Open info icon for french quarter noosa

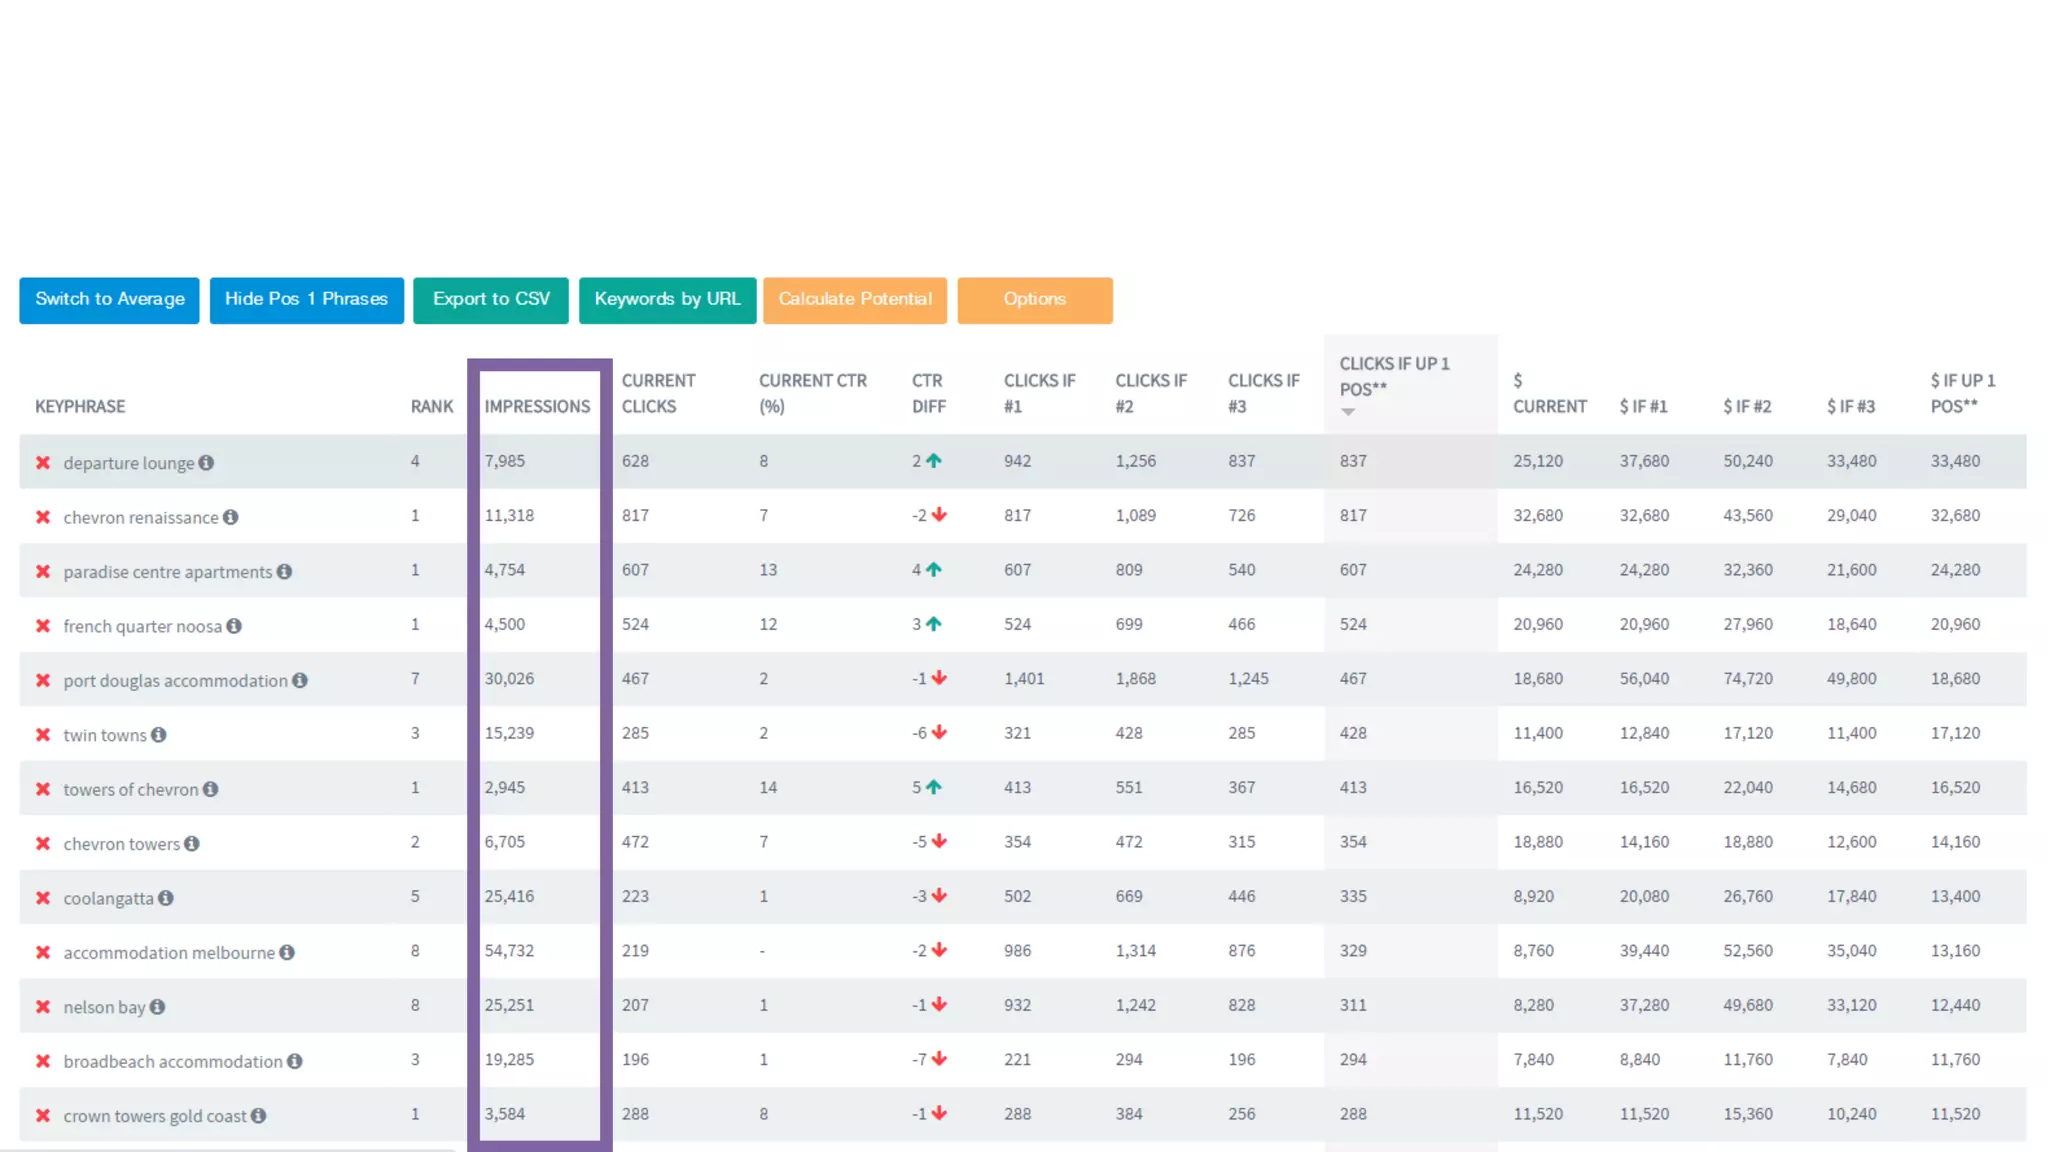coord(234,626)
